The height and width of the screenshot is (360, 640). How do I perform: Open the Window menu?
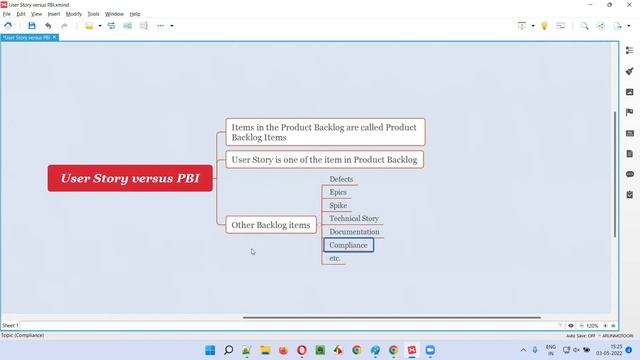[x=114, y=14]
